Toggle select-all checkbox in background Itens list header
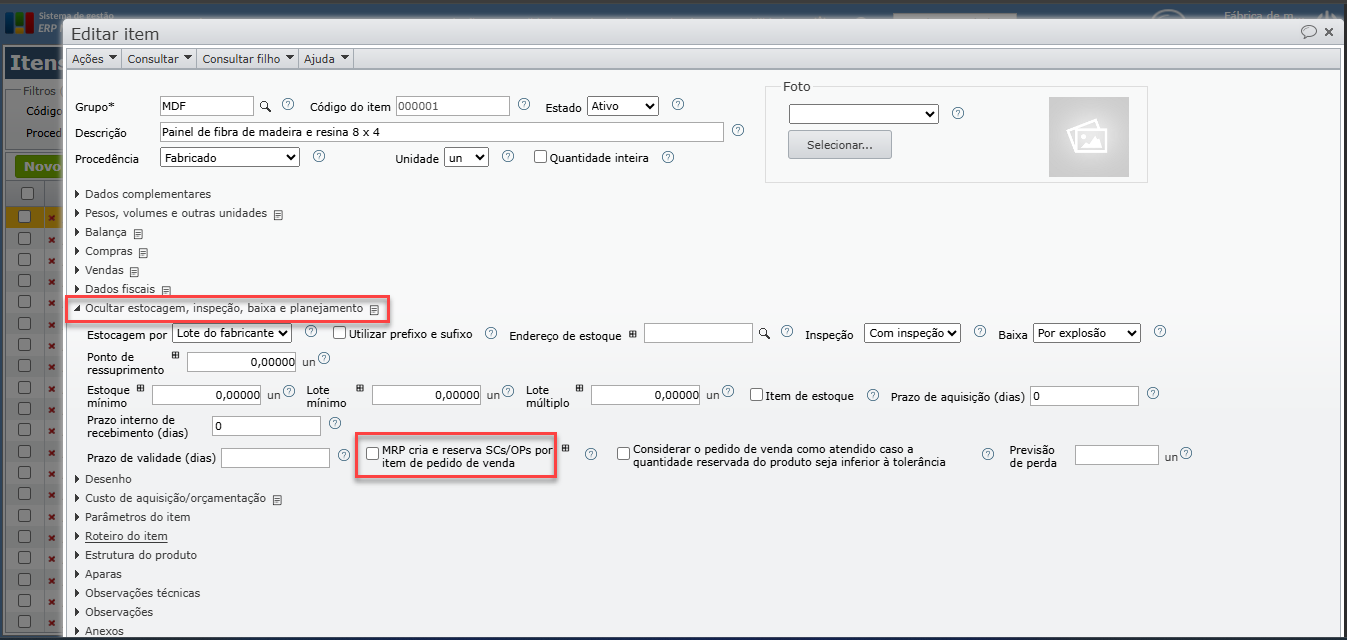1347x640 pixels. pos(27,193)
